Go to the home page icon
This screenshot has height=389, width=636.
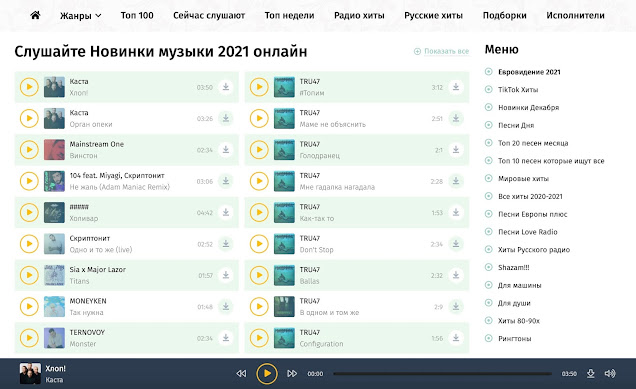click(35, 15)
